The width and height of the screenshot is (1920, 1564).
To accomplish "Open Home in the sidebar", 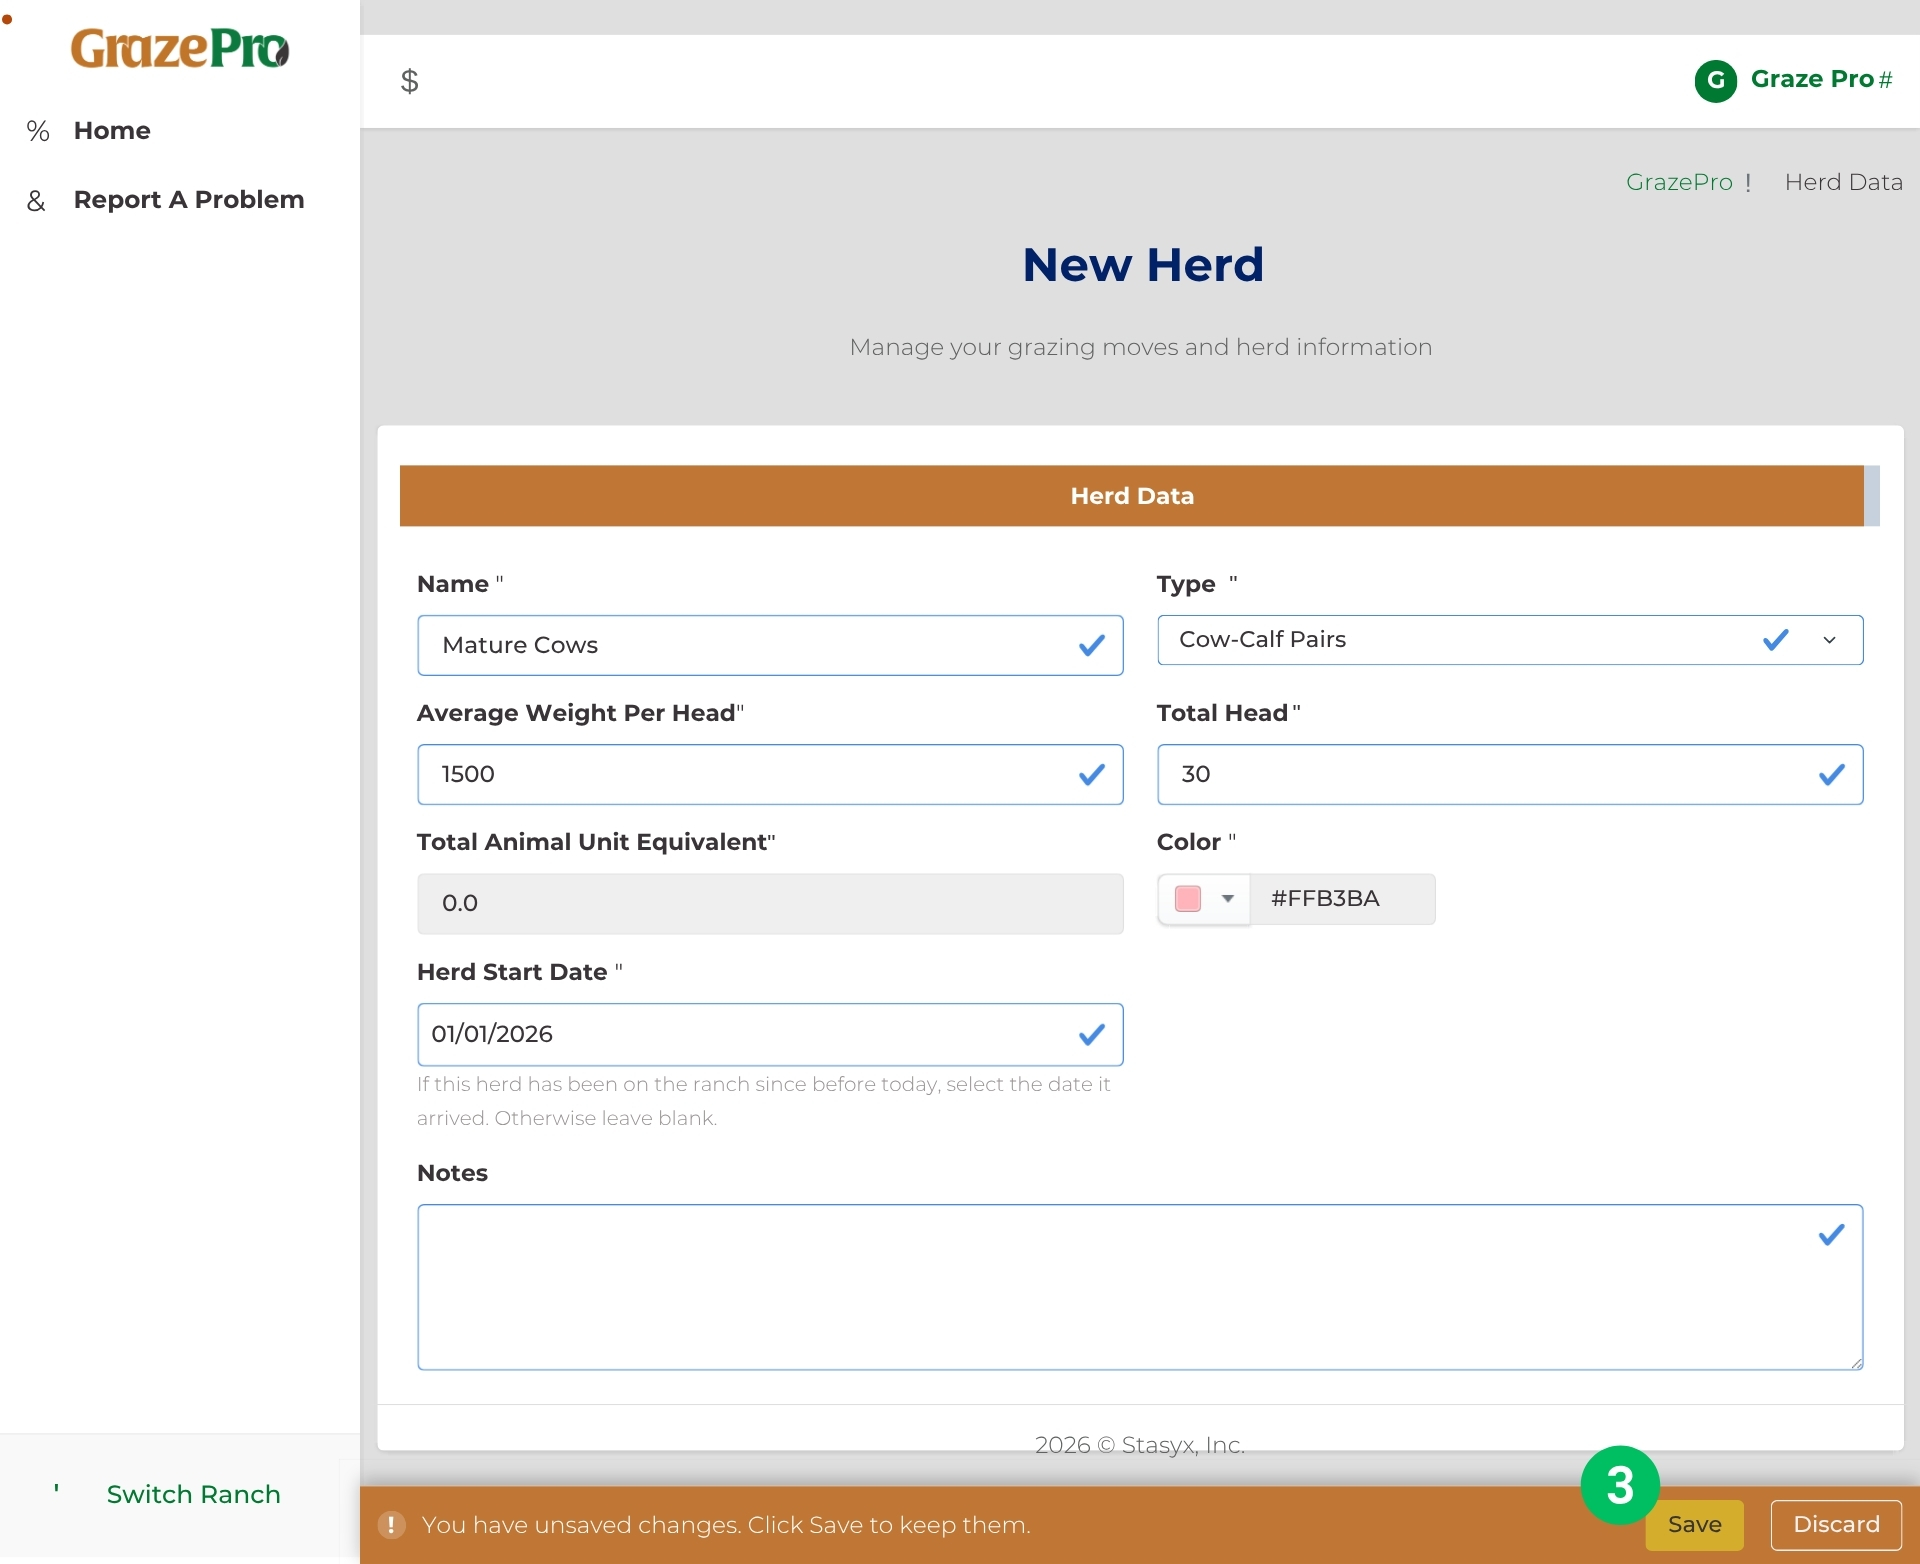I will (112, 131).
